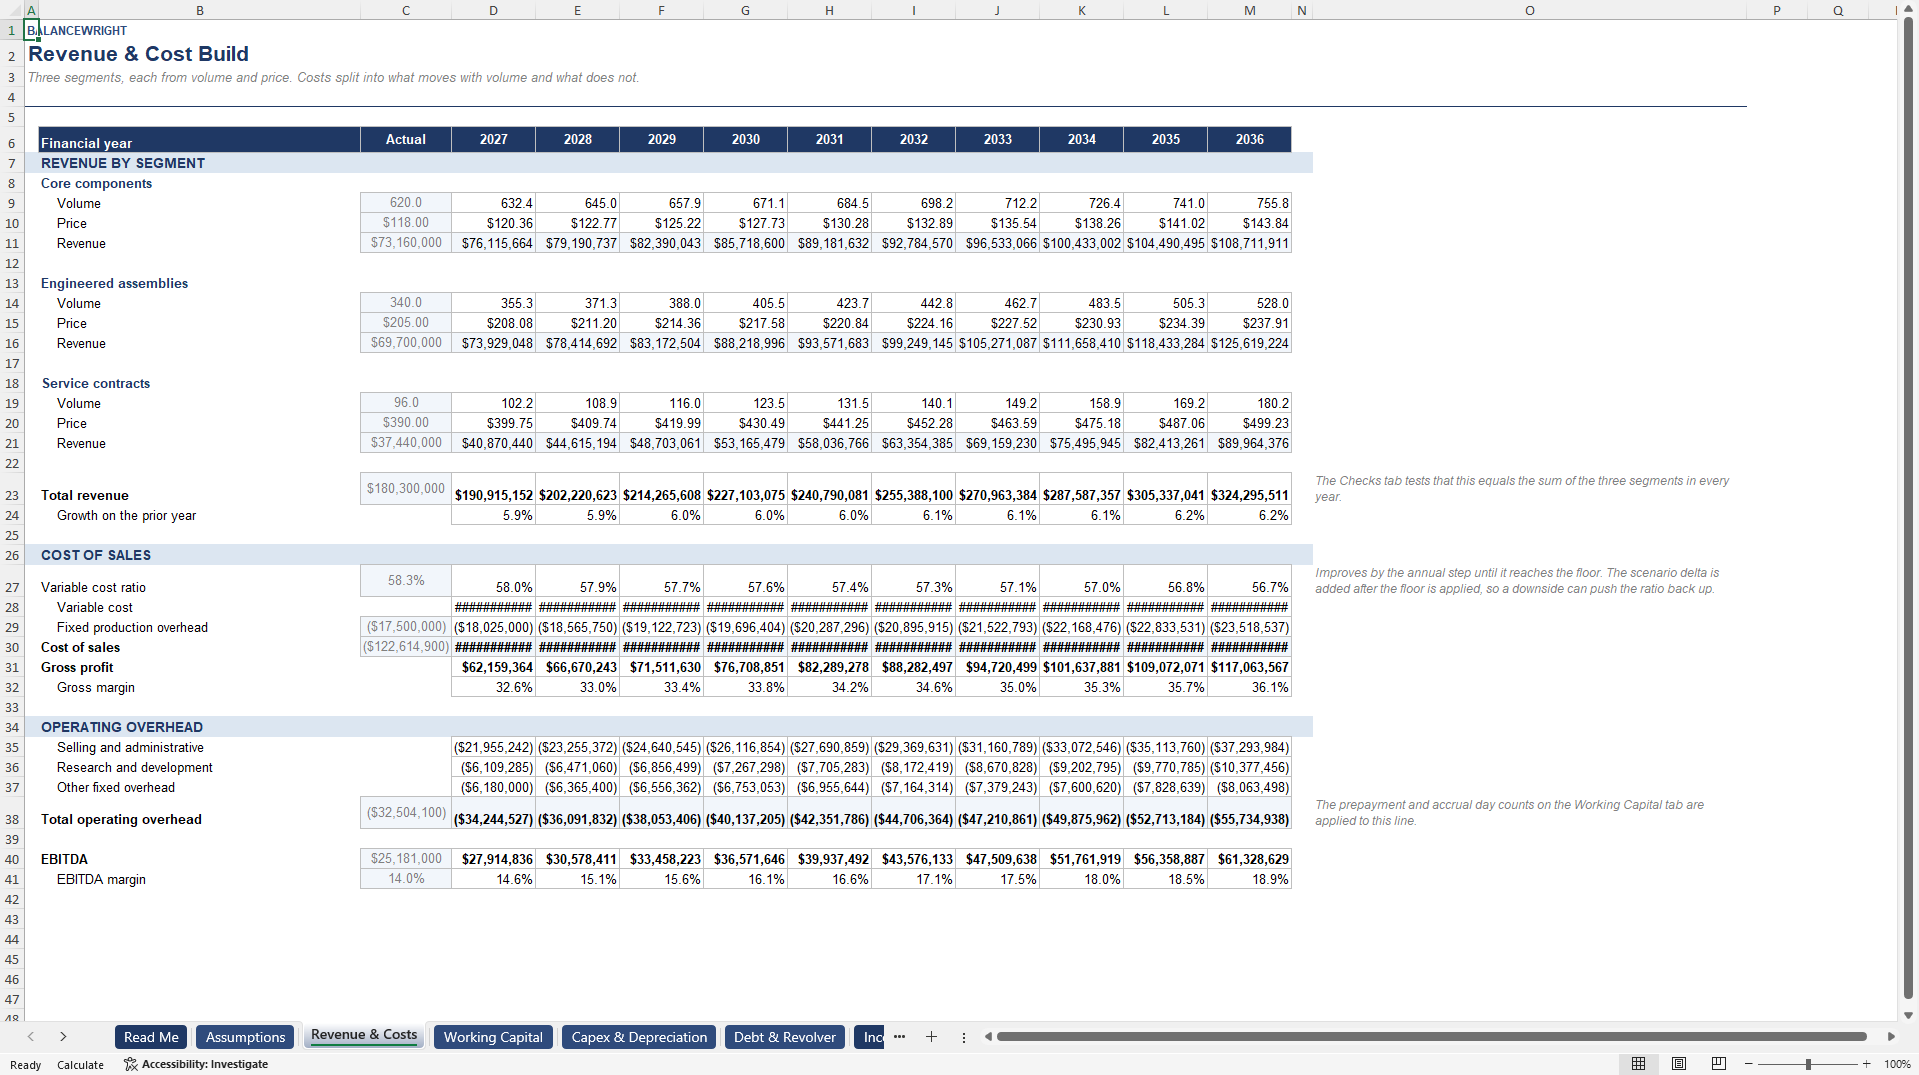
Task: Select 2036 gross margin 36.1% cell
Action: pyautogui.click(x=1249, y=687)
